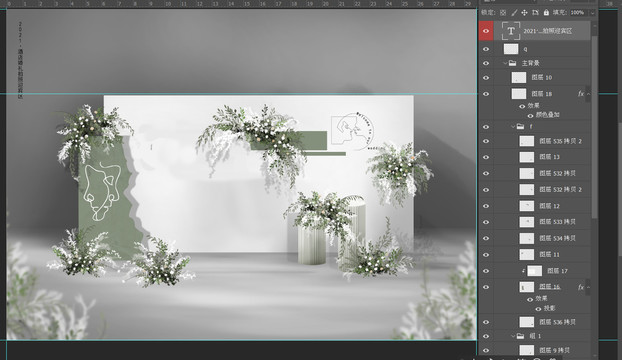Toggle the 投影 drop shadow effect visibility
The image size is (622, 360).
(538, 309)
